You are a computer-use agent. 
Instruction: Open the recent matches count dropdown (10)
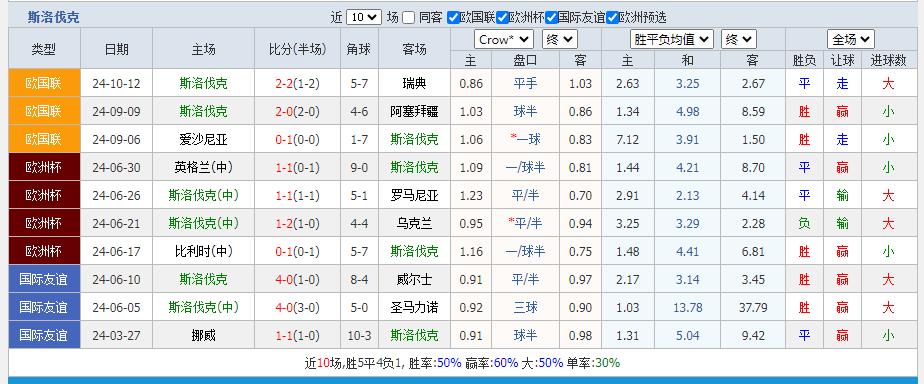[364, 18]
